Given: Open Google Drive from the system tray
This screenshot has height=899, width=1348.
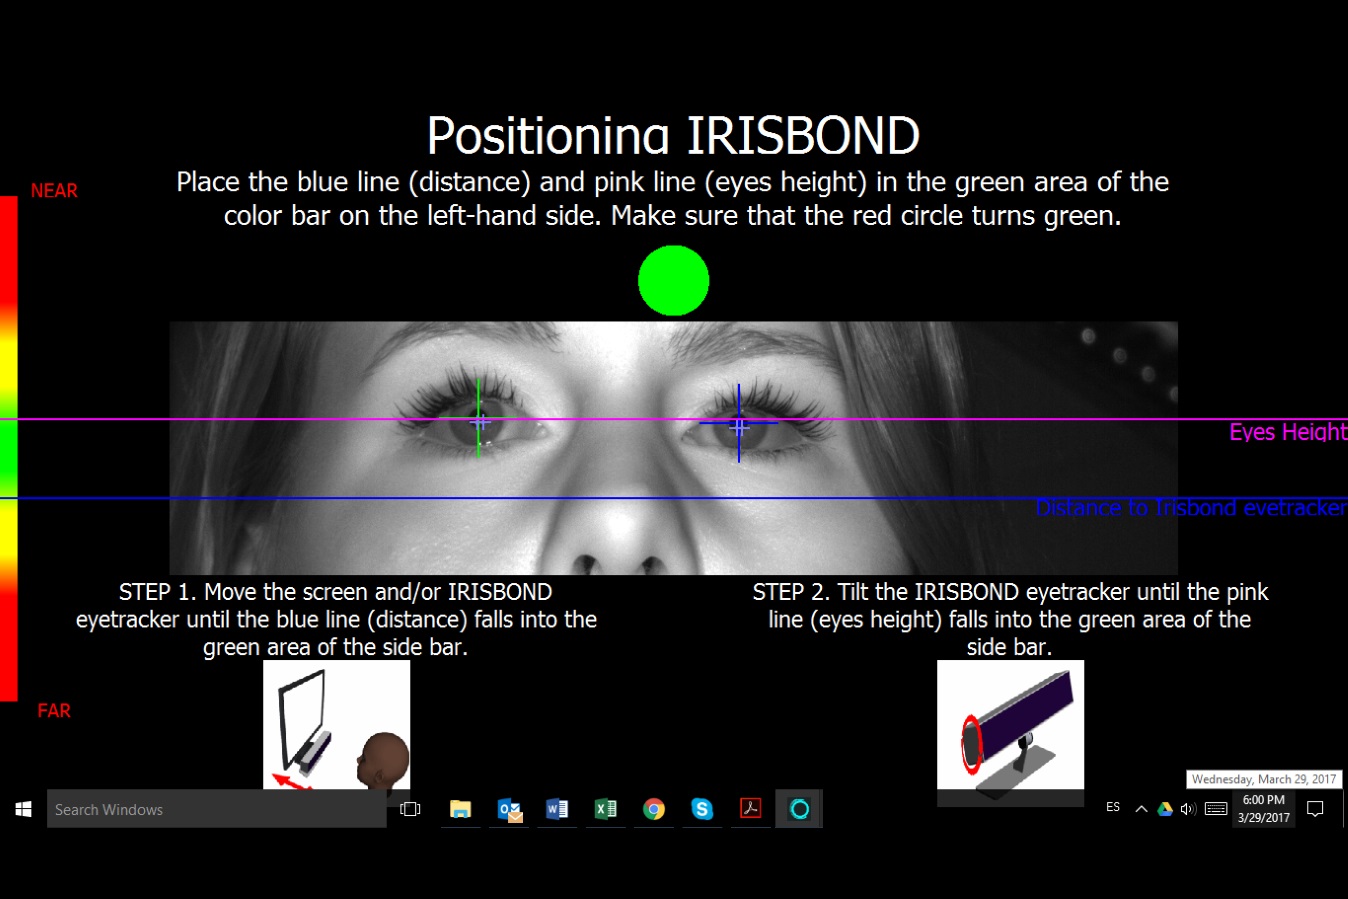Looking at the screenshot, I should 1164,808.
